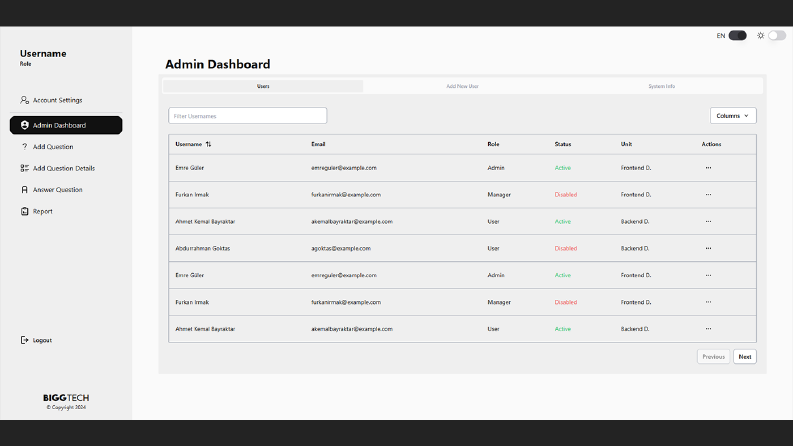Select the Admin Dashboard sidebar item
The height and width of the screenshot is (446, 793).
66,125
